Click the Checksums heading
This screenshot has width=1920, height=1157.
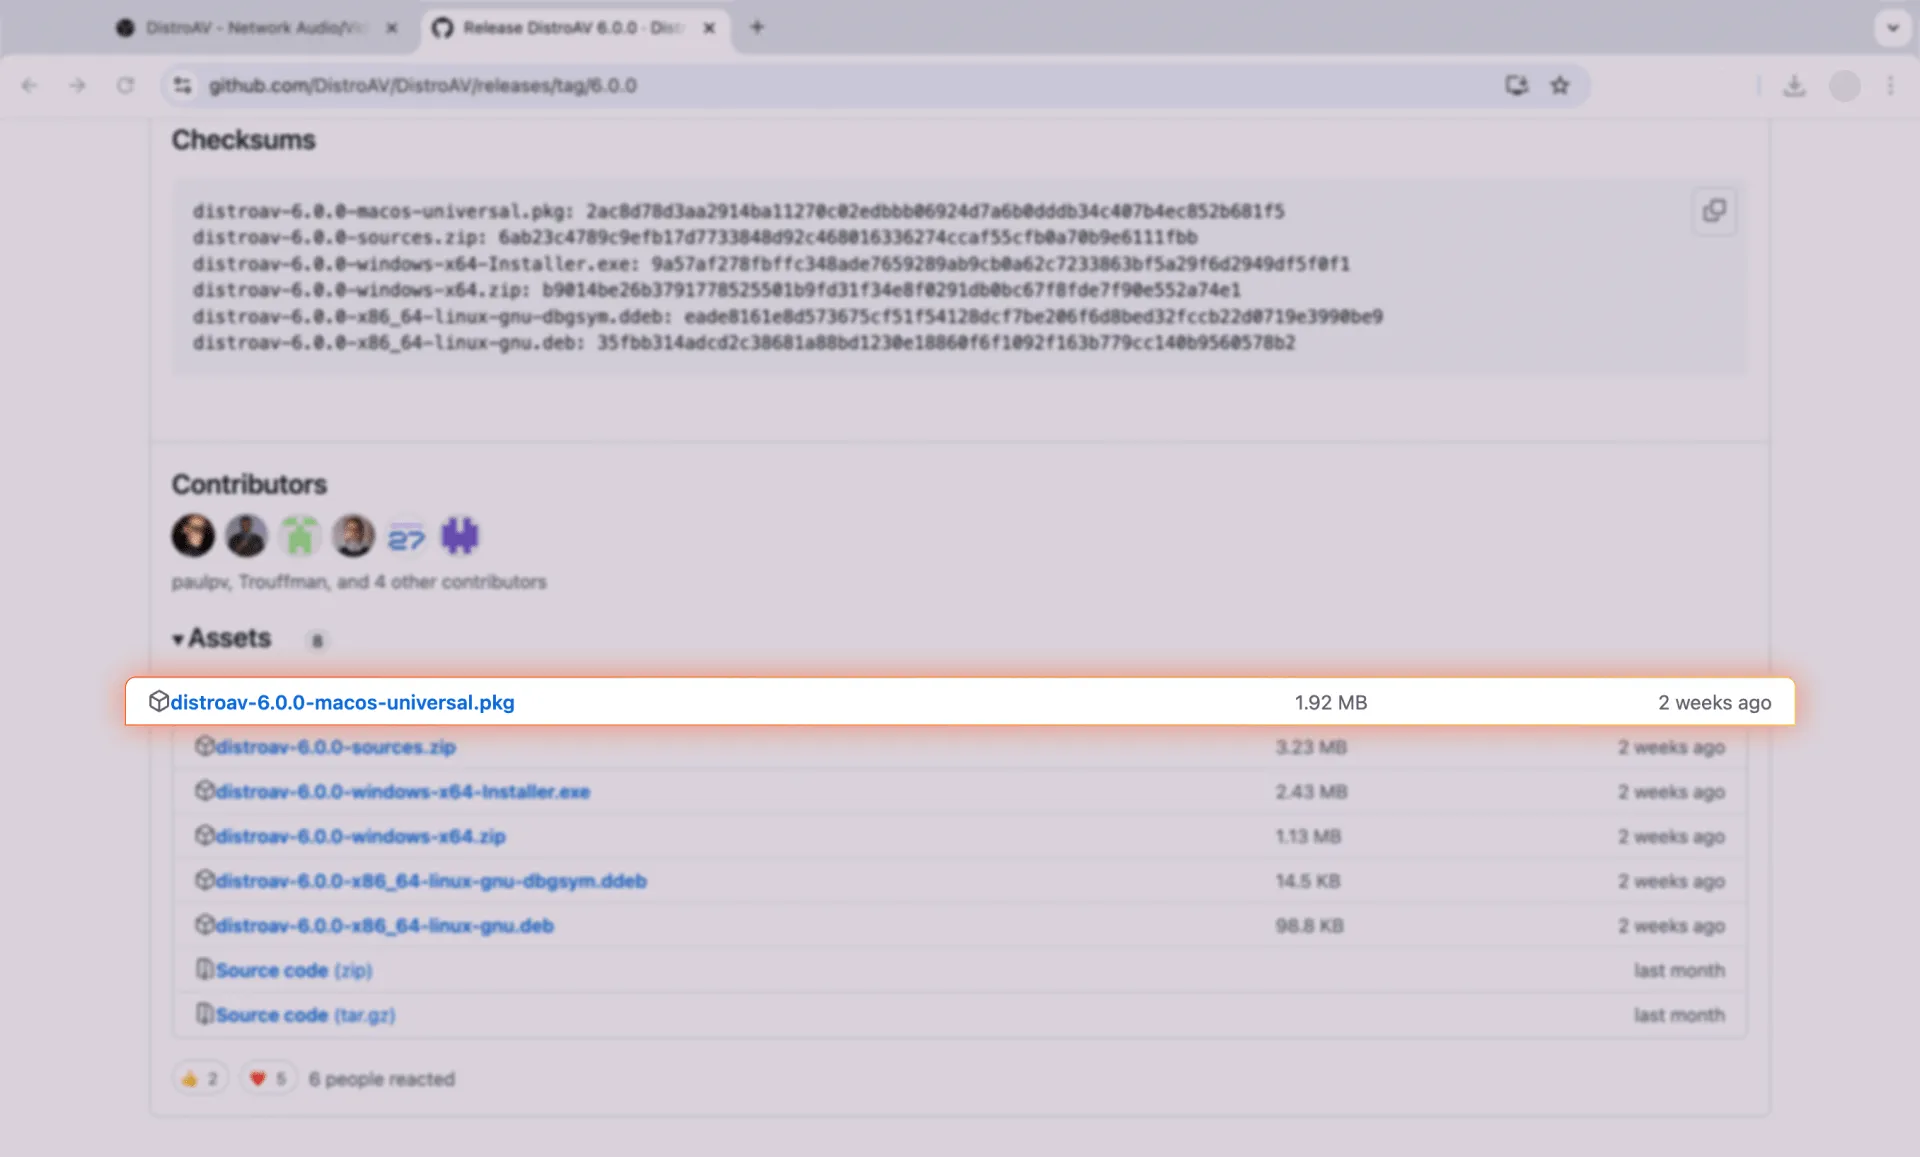click(243, 140)
